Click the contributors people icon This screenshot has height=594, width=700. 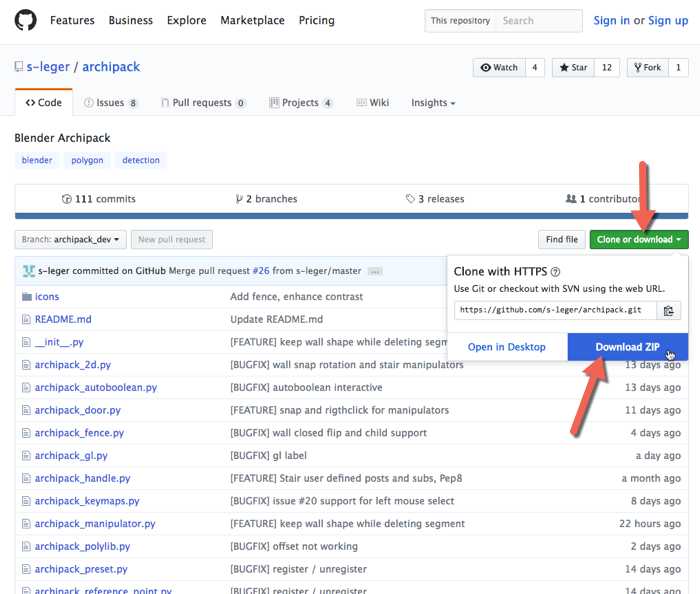tap(571, 199)
